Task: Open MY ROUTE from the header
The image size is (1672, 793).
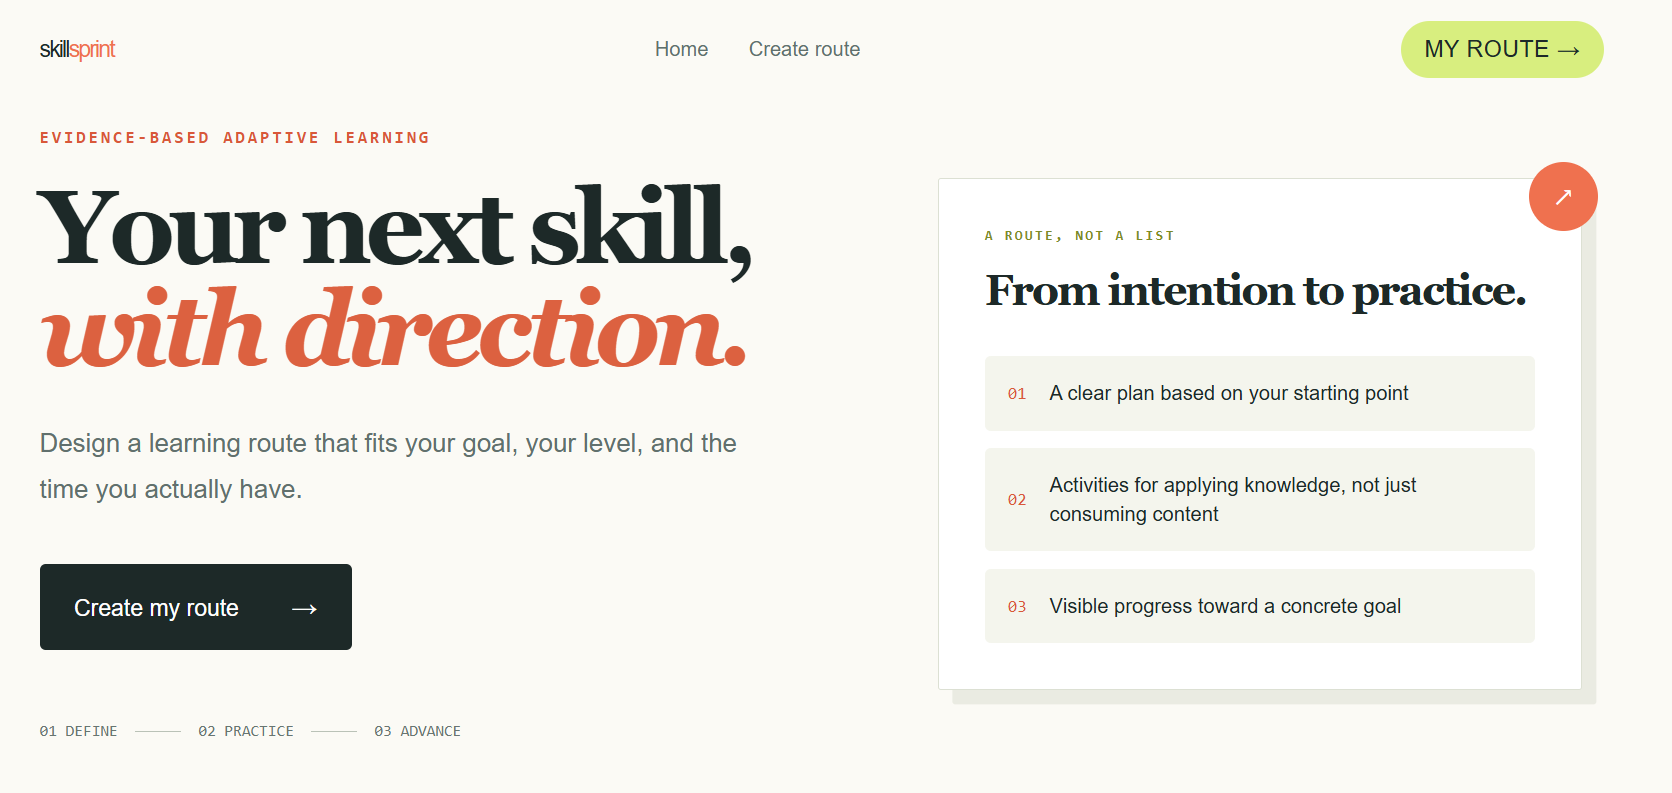Action: (1502, 49)
